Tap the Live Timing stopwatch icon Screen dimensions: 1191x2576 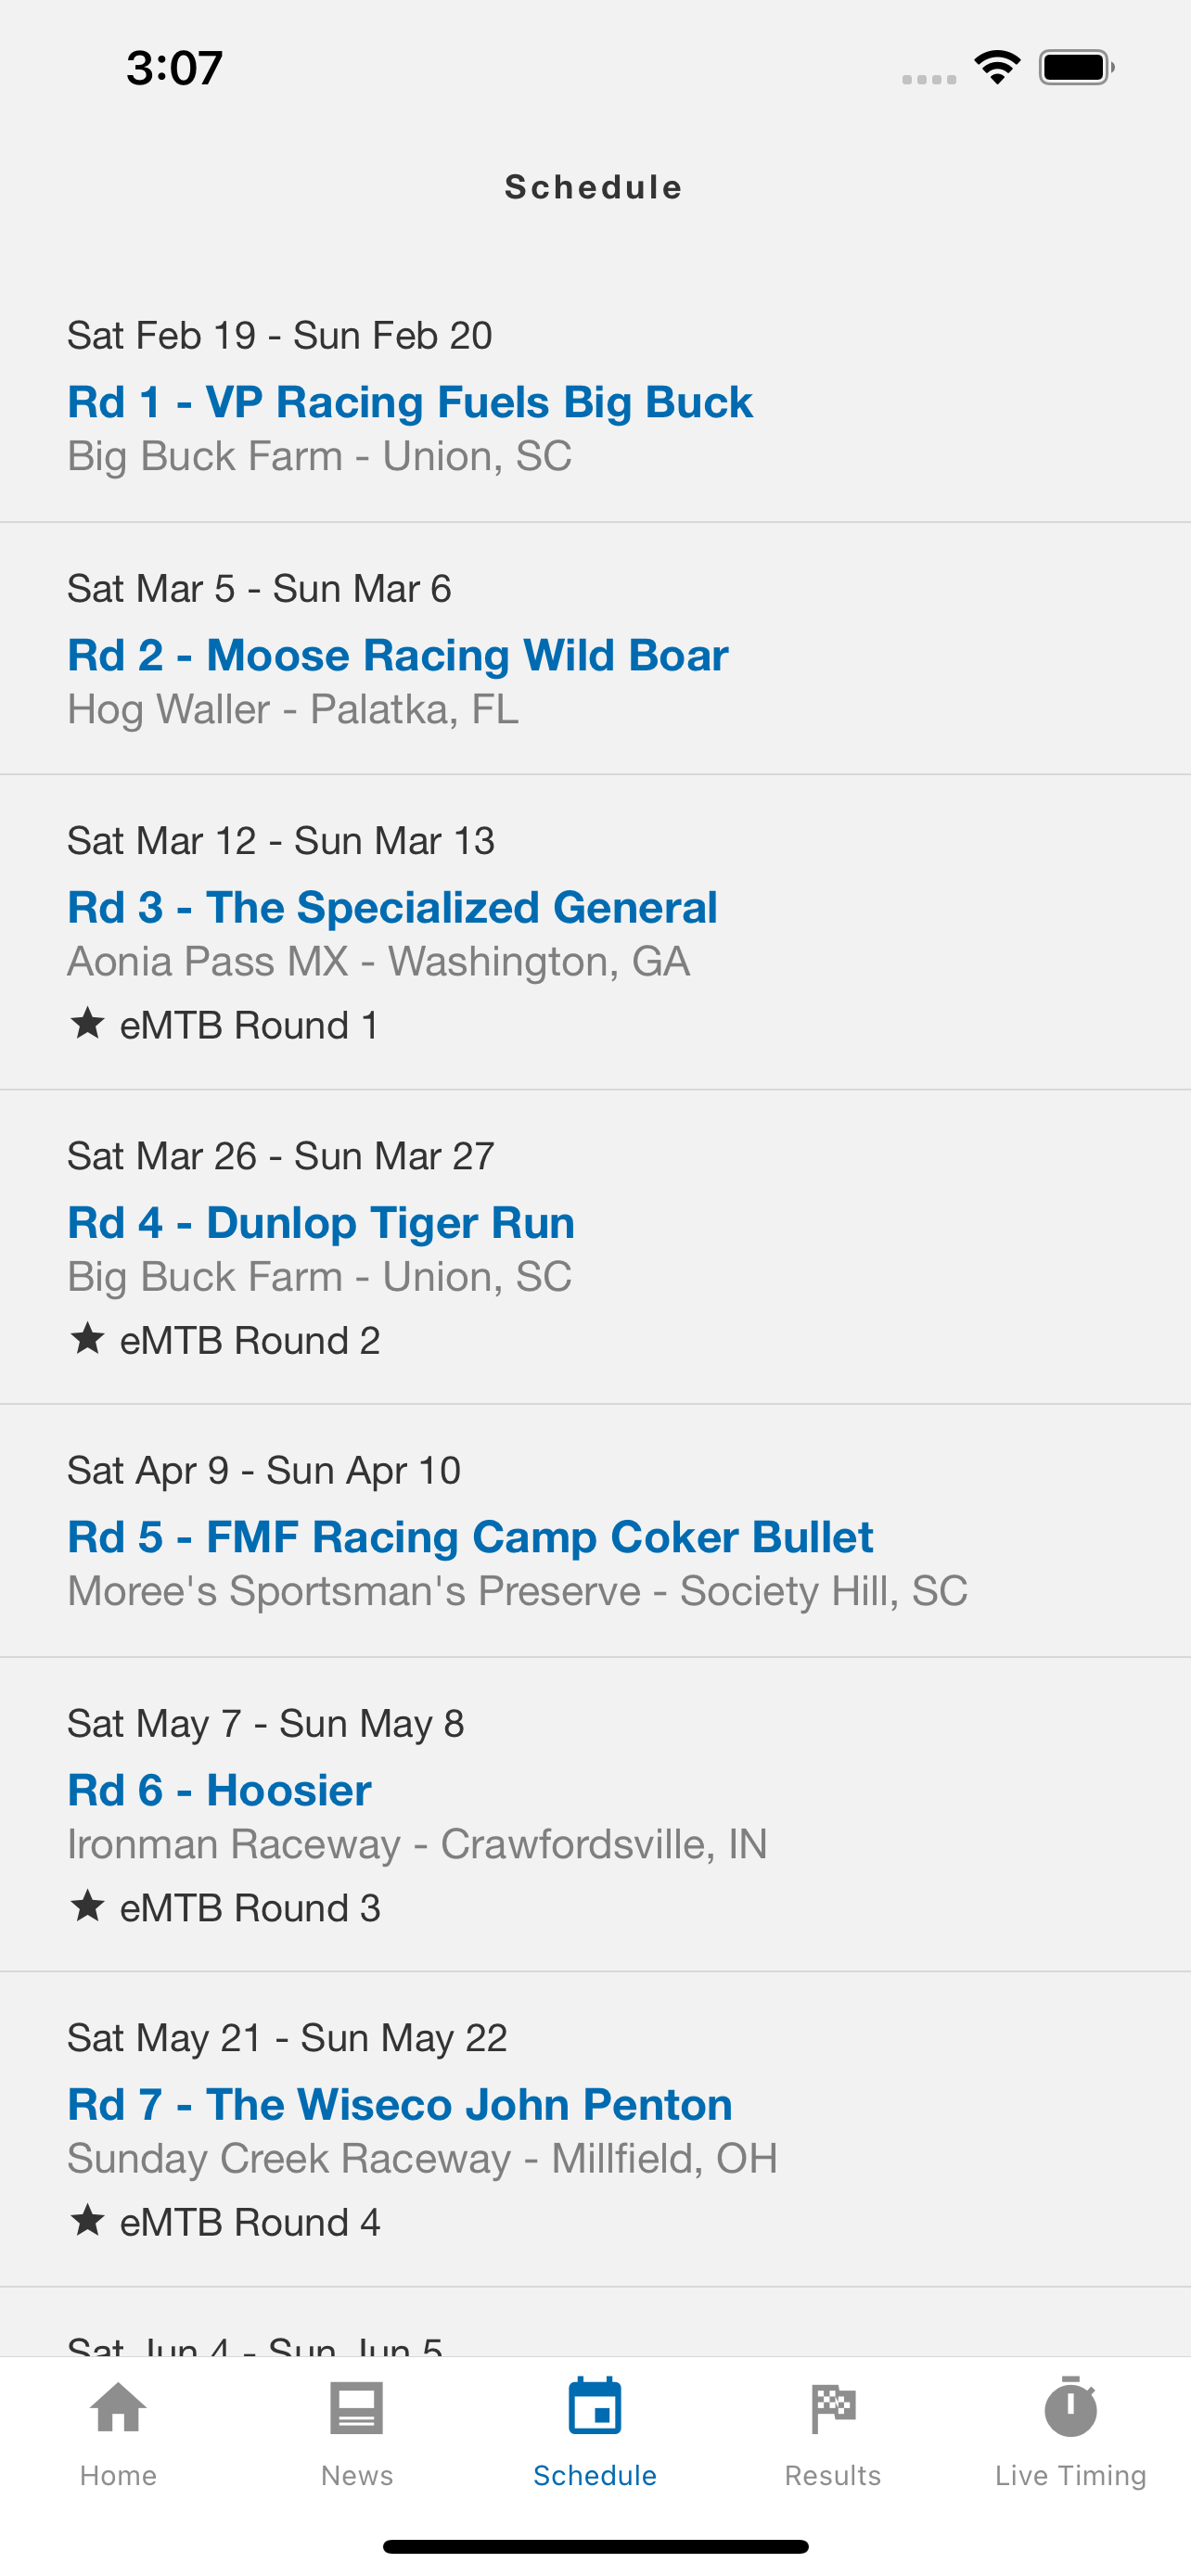(x=1070, y=2406)
